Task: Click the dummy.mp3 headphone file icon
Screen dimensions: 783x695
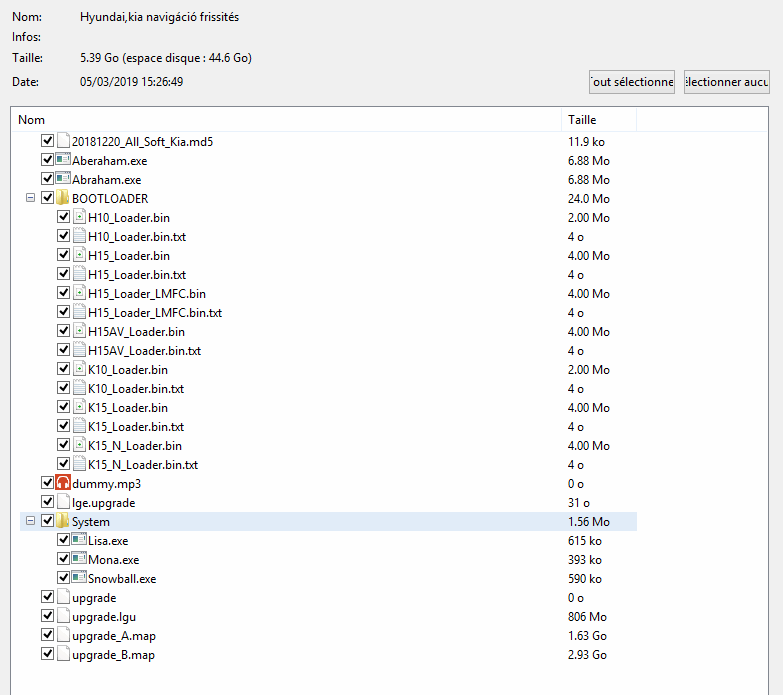Action: pos(63,484)
